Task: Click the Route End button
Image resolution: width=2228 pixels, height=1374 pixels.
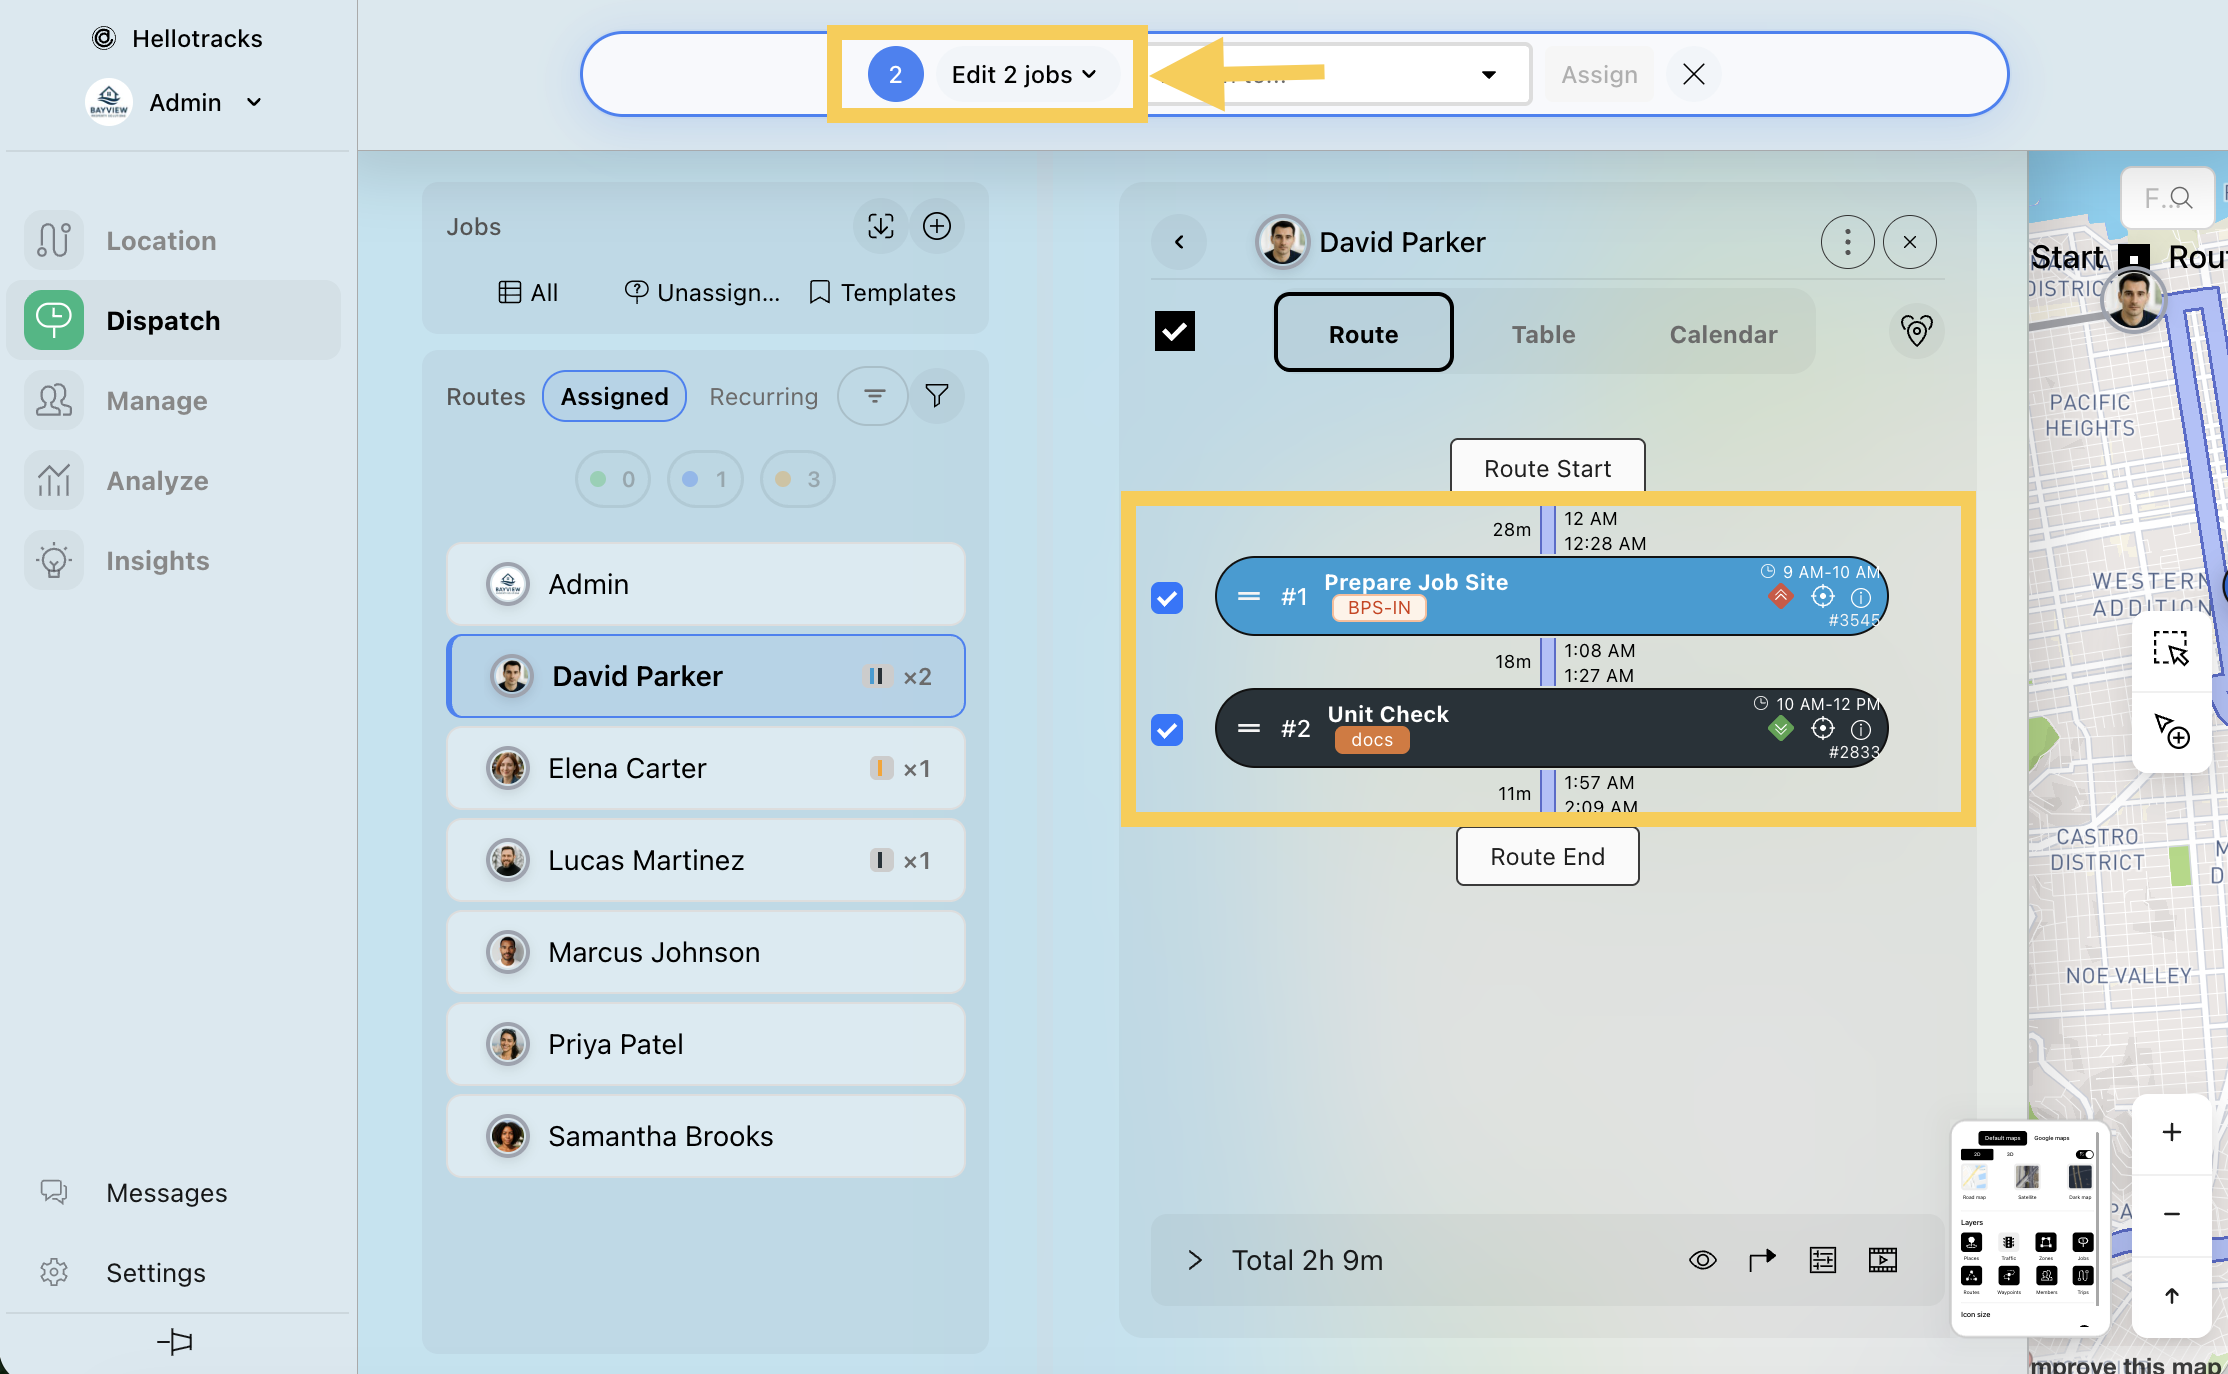Action: click(x=1547, y=857)
